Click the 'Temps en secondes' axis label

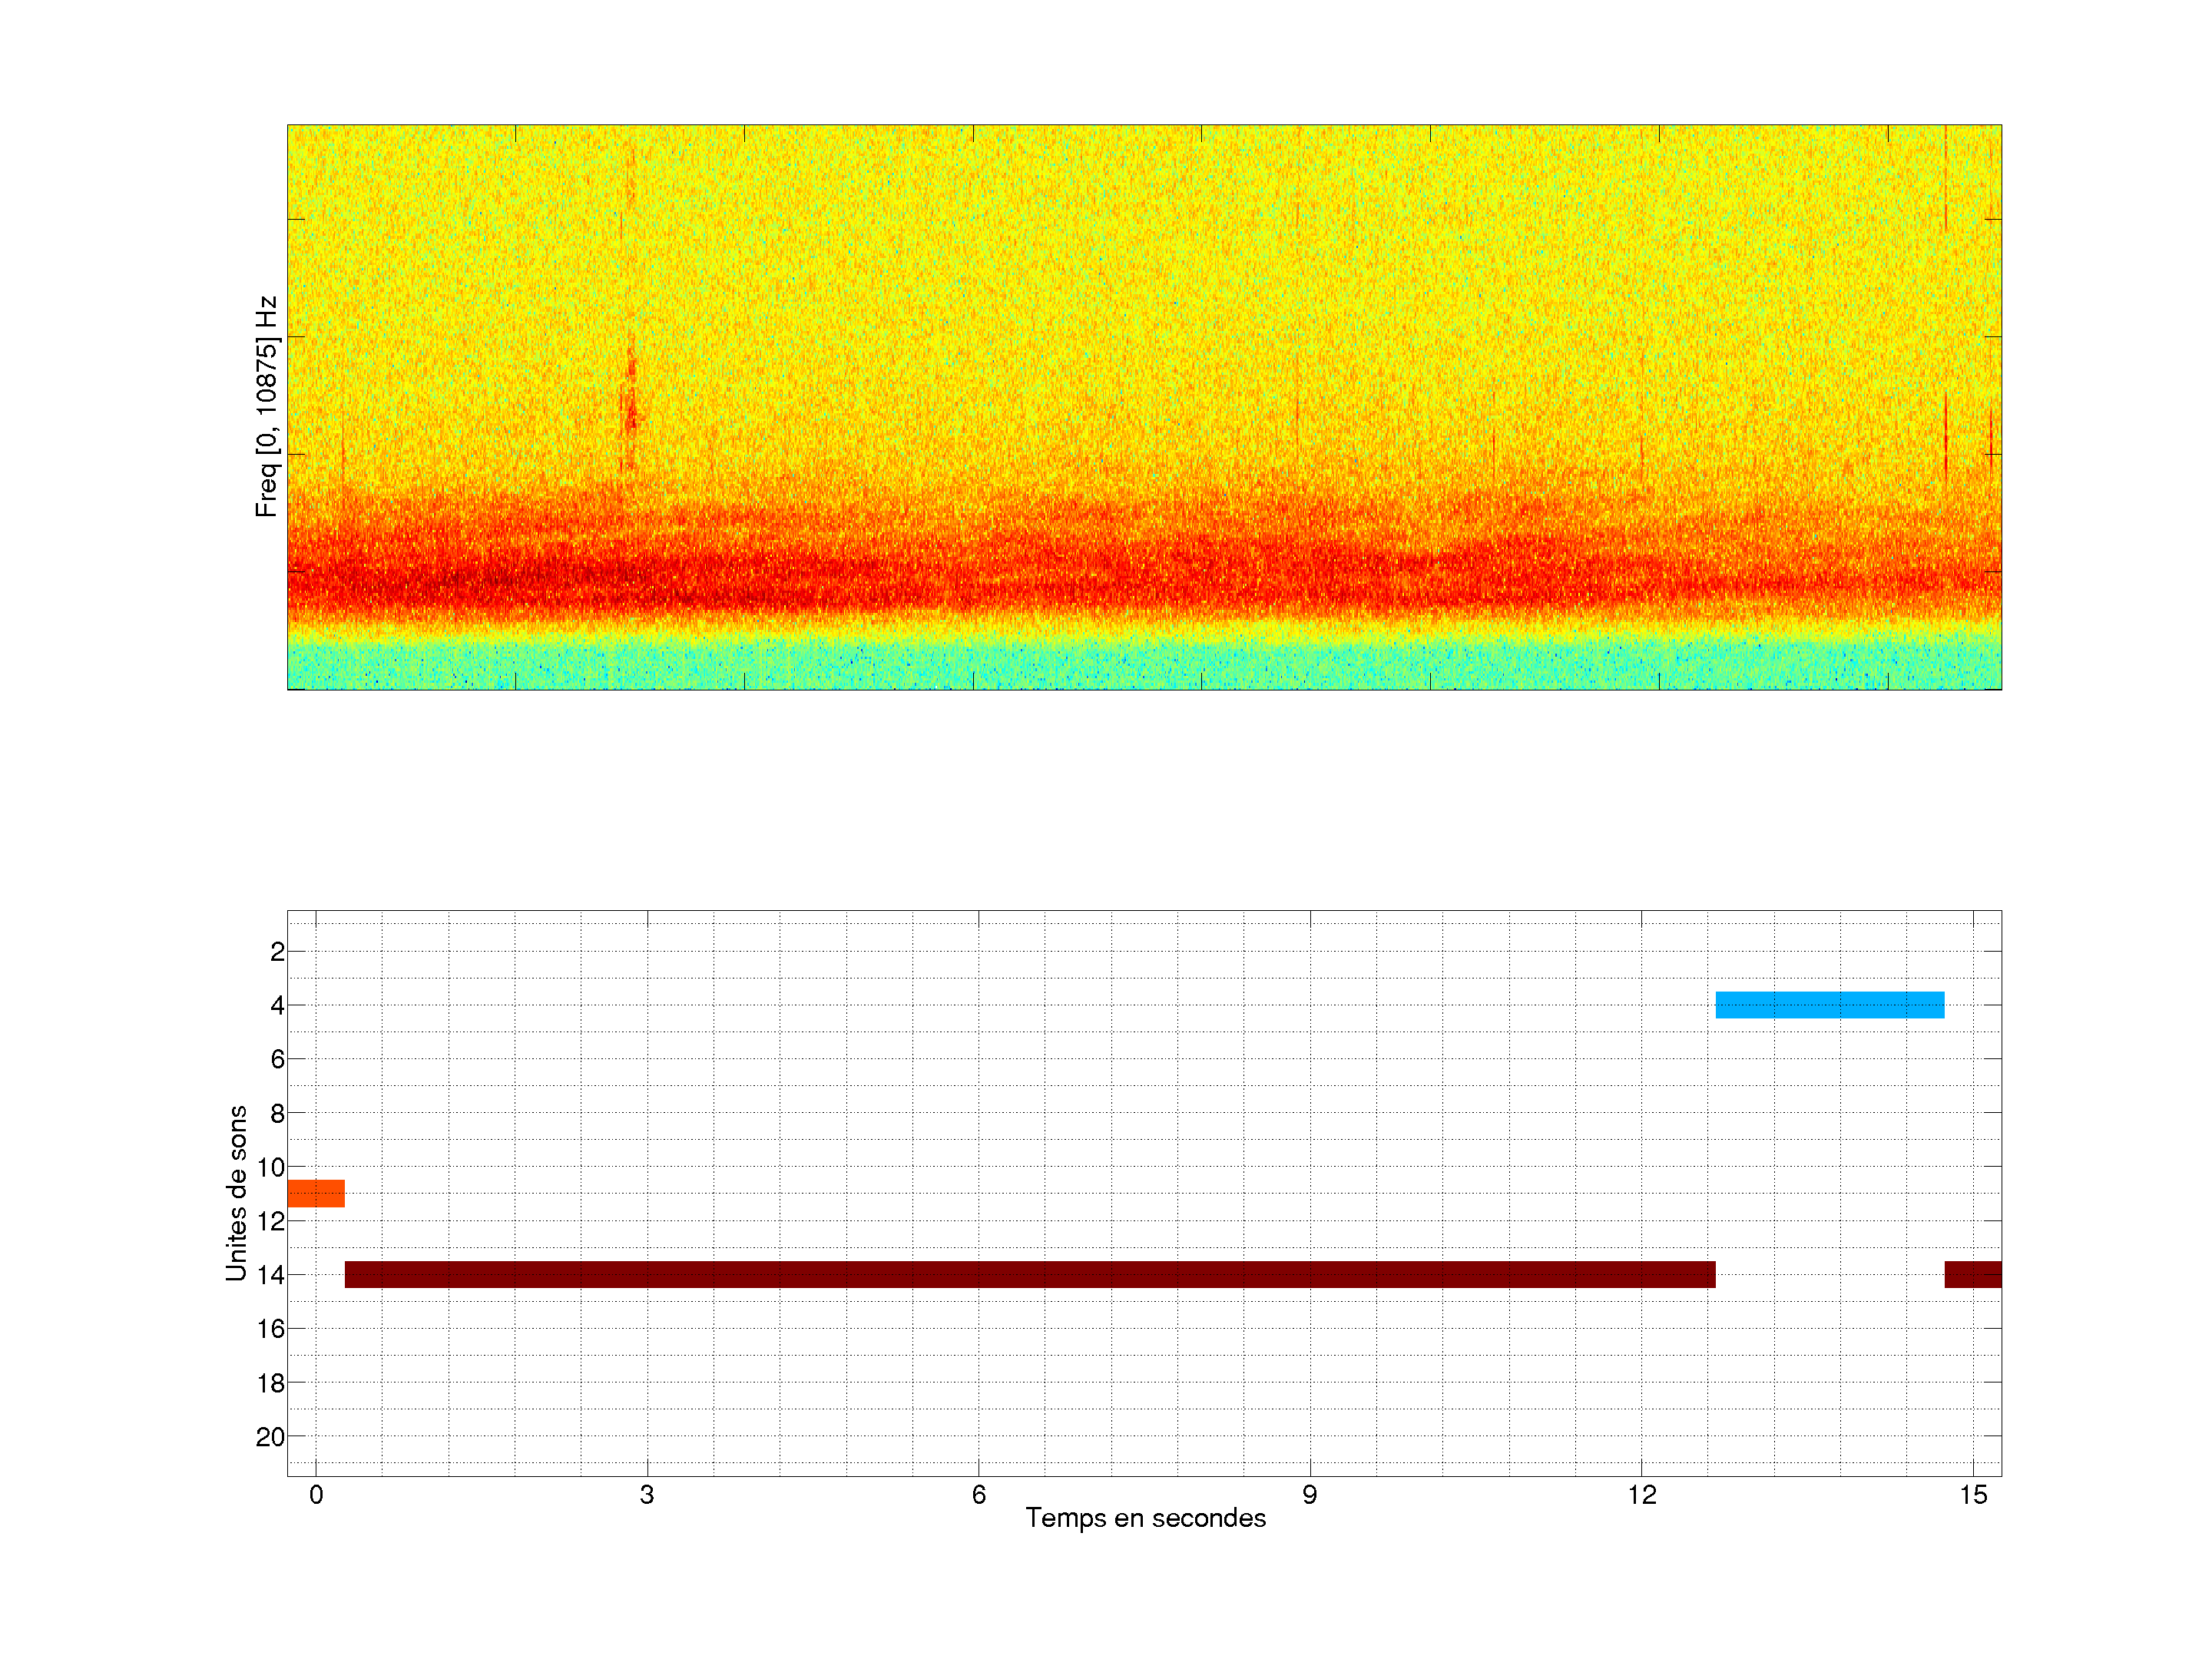click(1145, 1518)
